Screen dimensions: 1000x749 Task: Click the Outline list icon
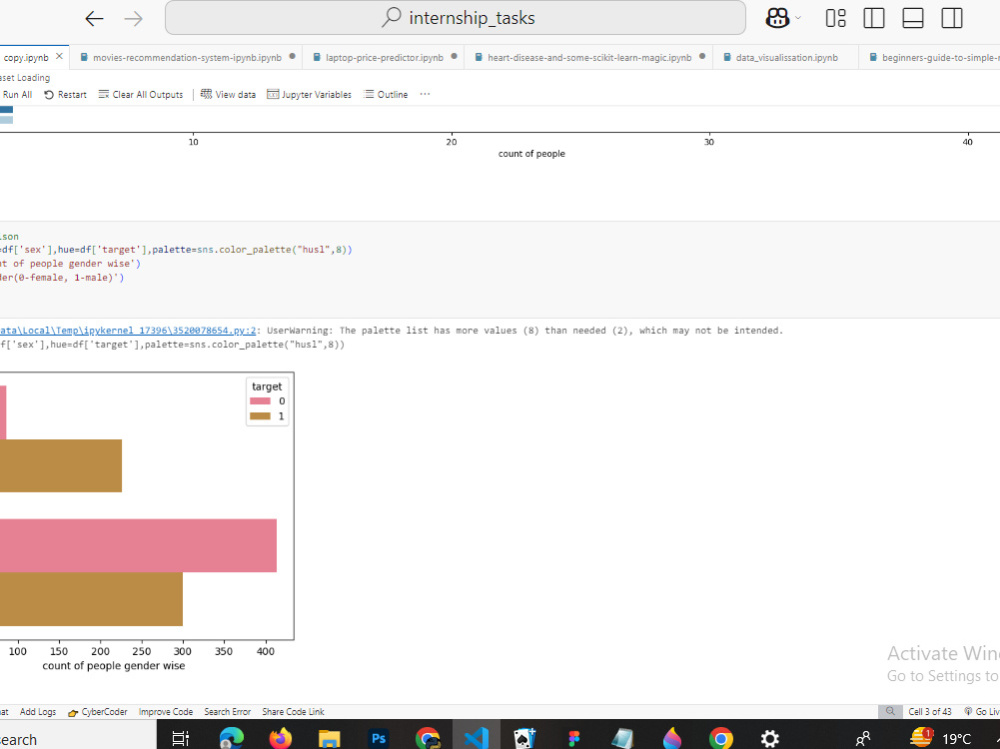coord(369,94)
